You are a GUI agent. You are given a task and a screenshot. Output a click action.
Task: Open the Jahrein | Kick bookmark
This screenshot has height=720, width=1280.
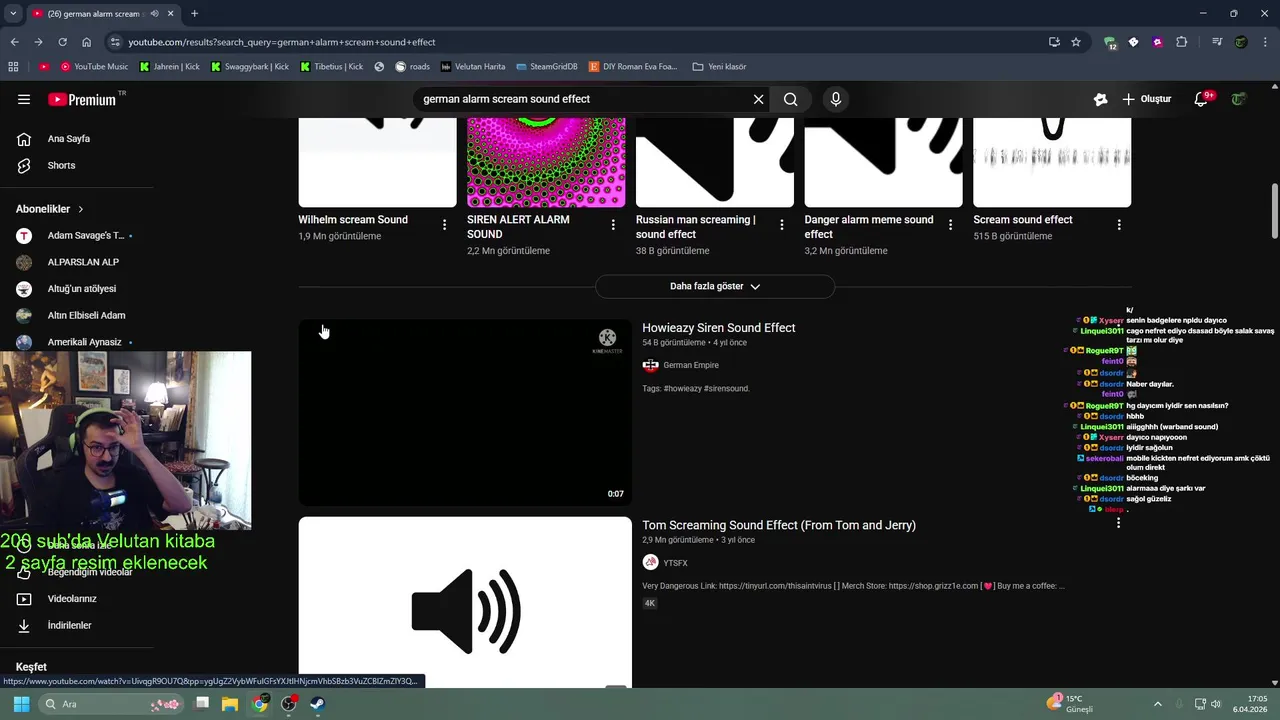(x=169, y=67)
